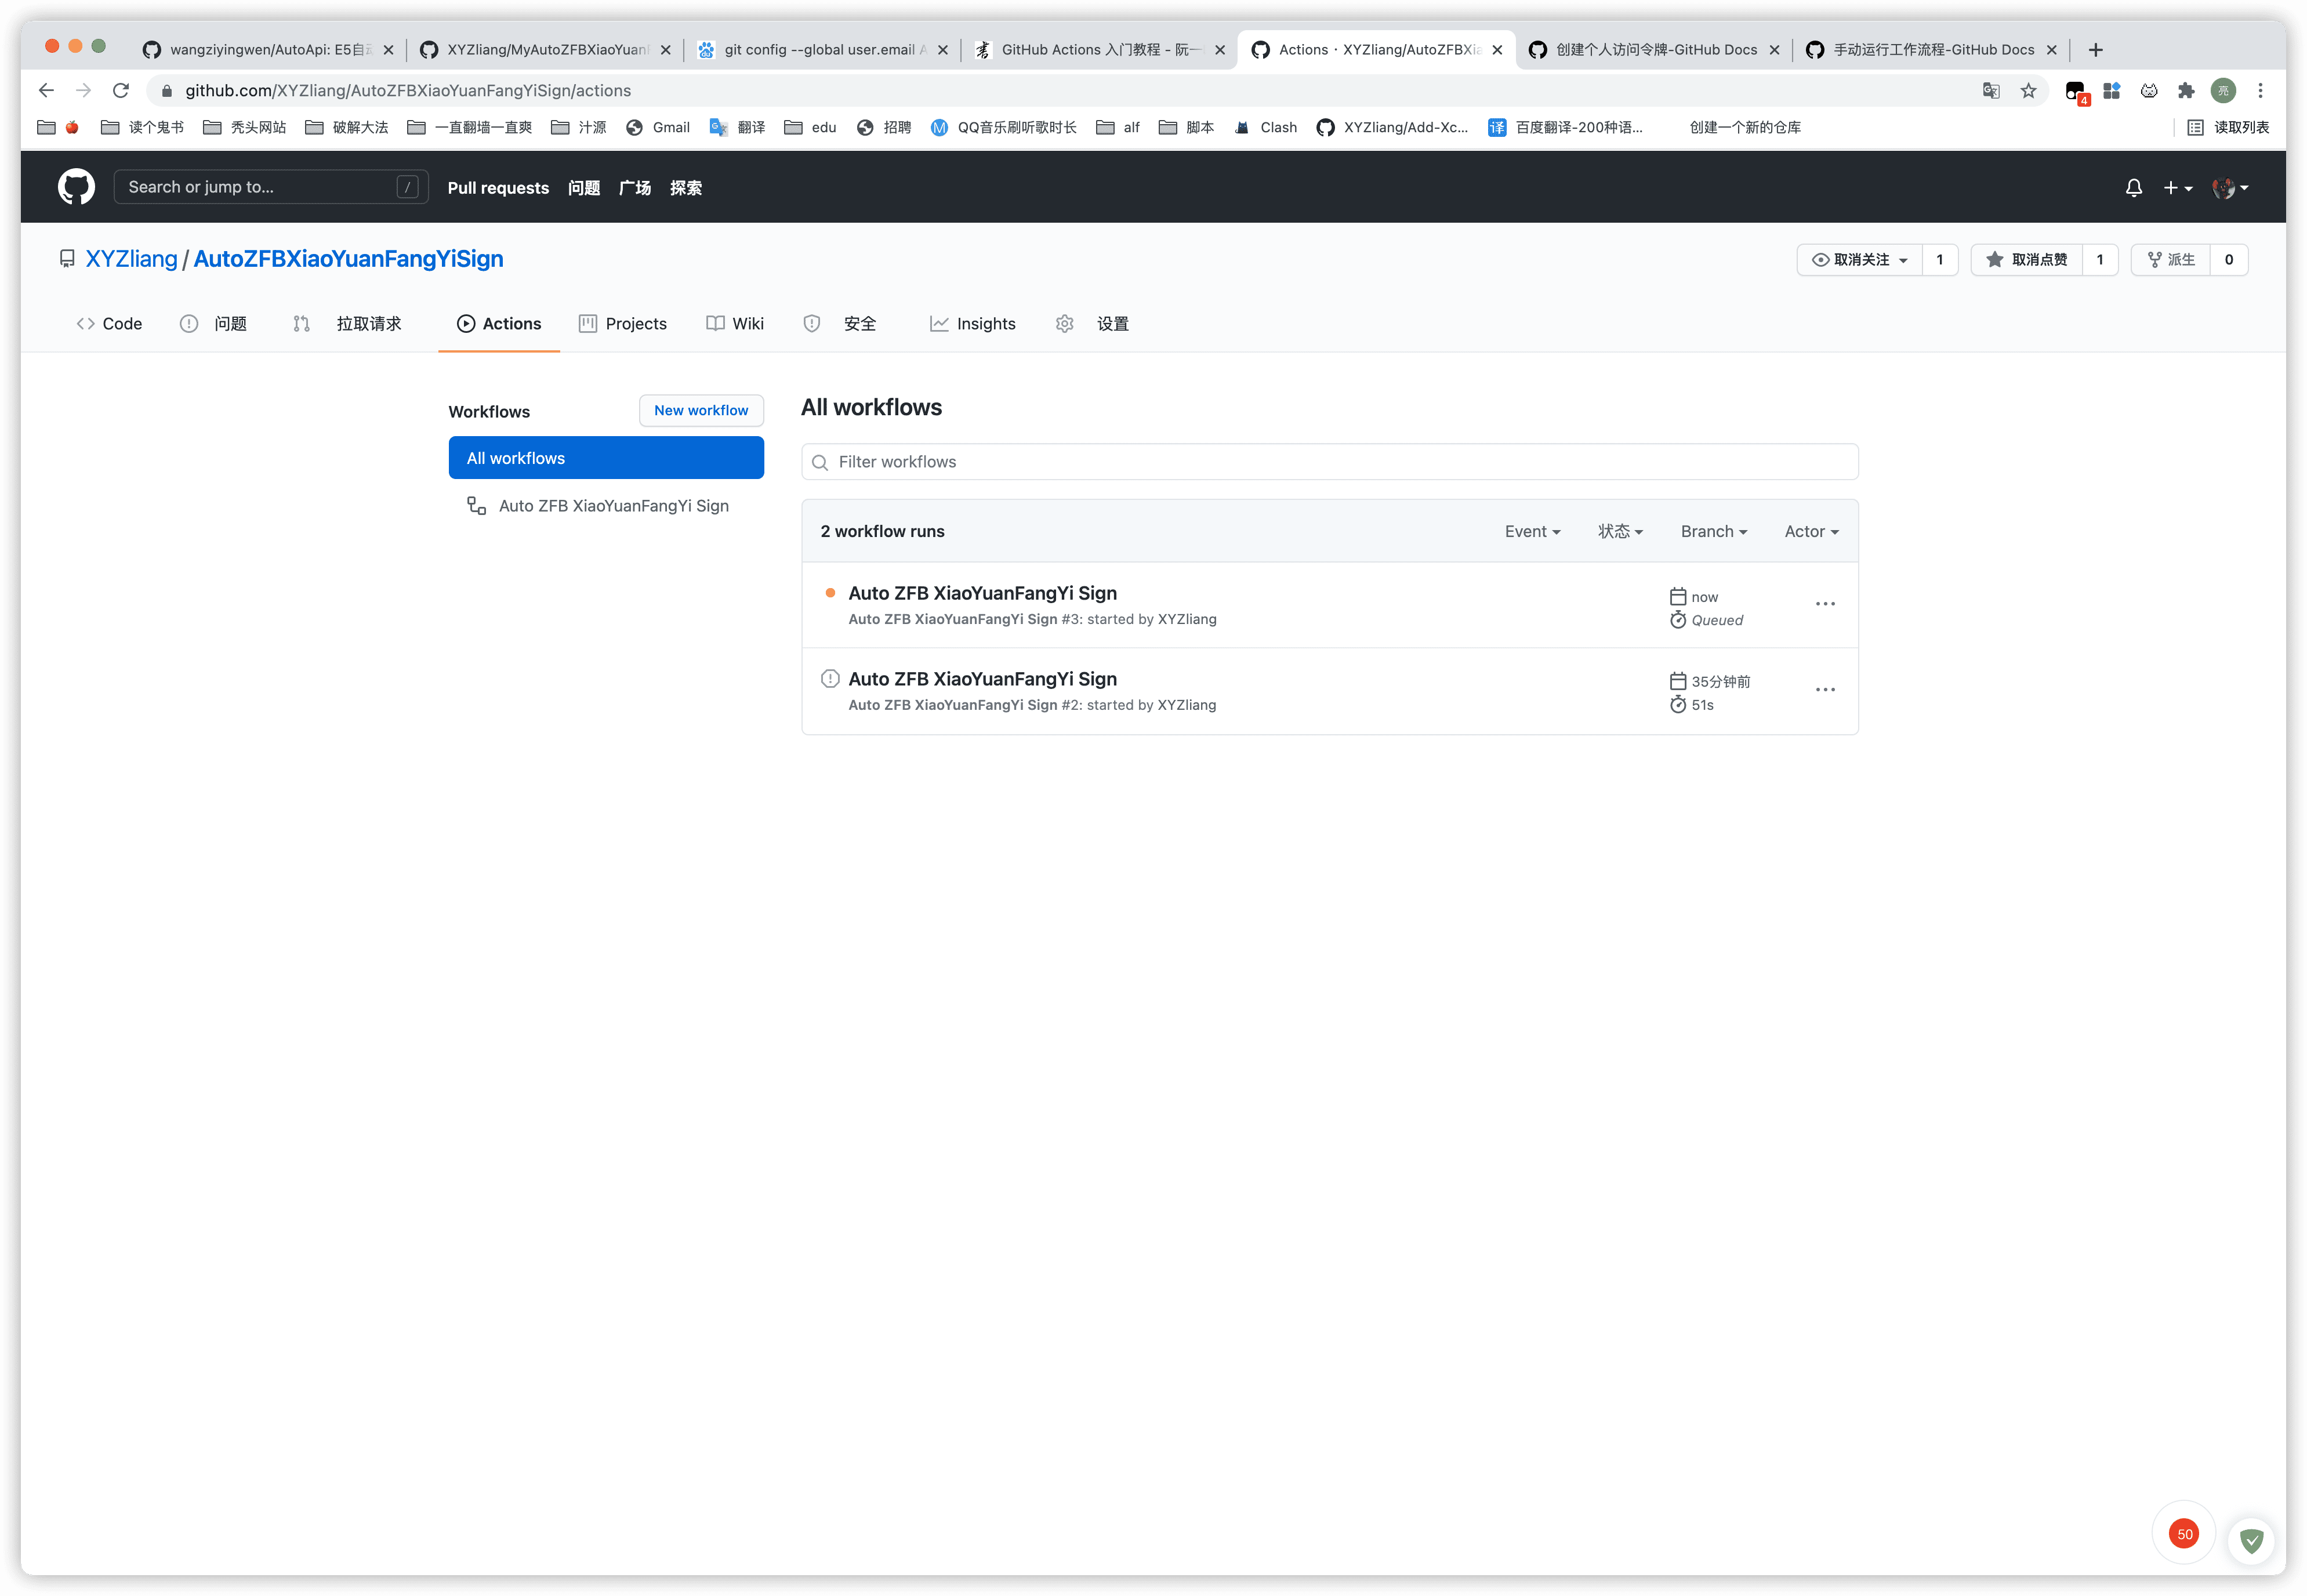Expand the Event filter dropdown
Viewport: 2307px width, 1596px height.
(1532, 532)
